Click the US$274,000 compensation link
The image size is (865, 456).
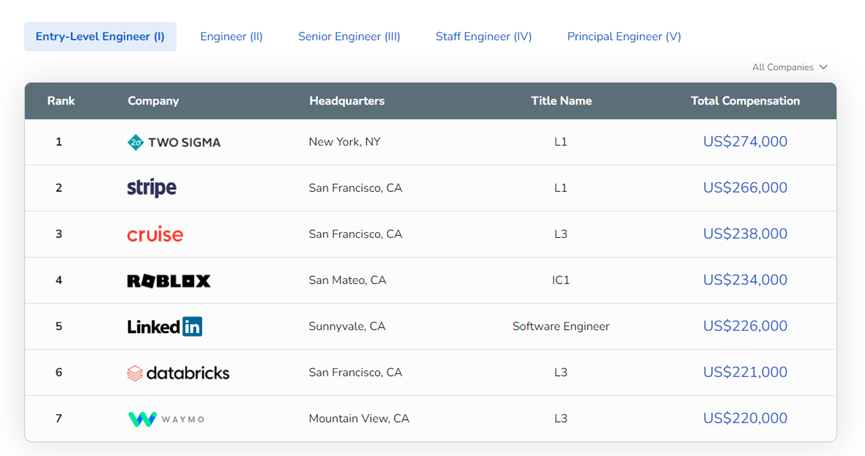point(745,142)
